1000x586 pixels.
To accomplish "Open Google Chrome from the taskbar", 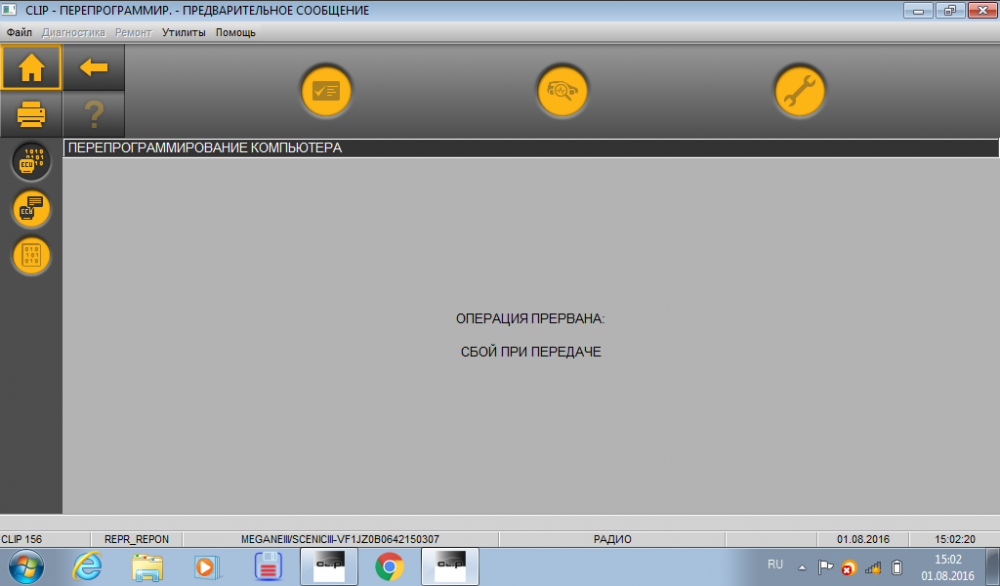I will pyautogui.click(x=390, y=567).
